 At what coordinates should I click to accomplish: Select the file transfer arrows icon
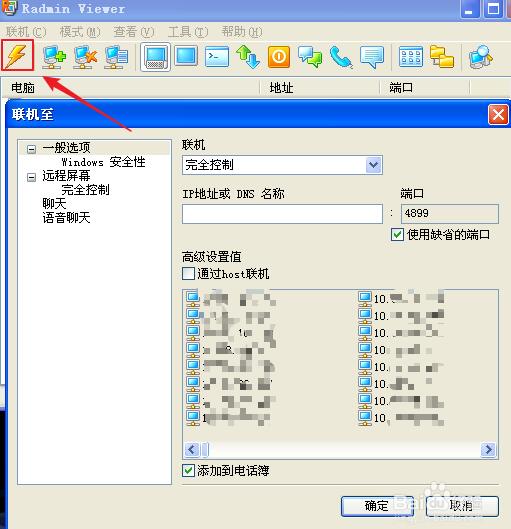tap(248, 56)
